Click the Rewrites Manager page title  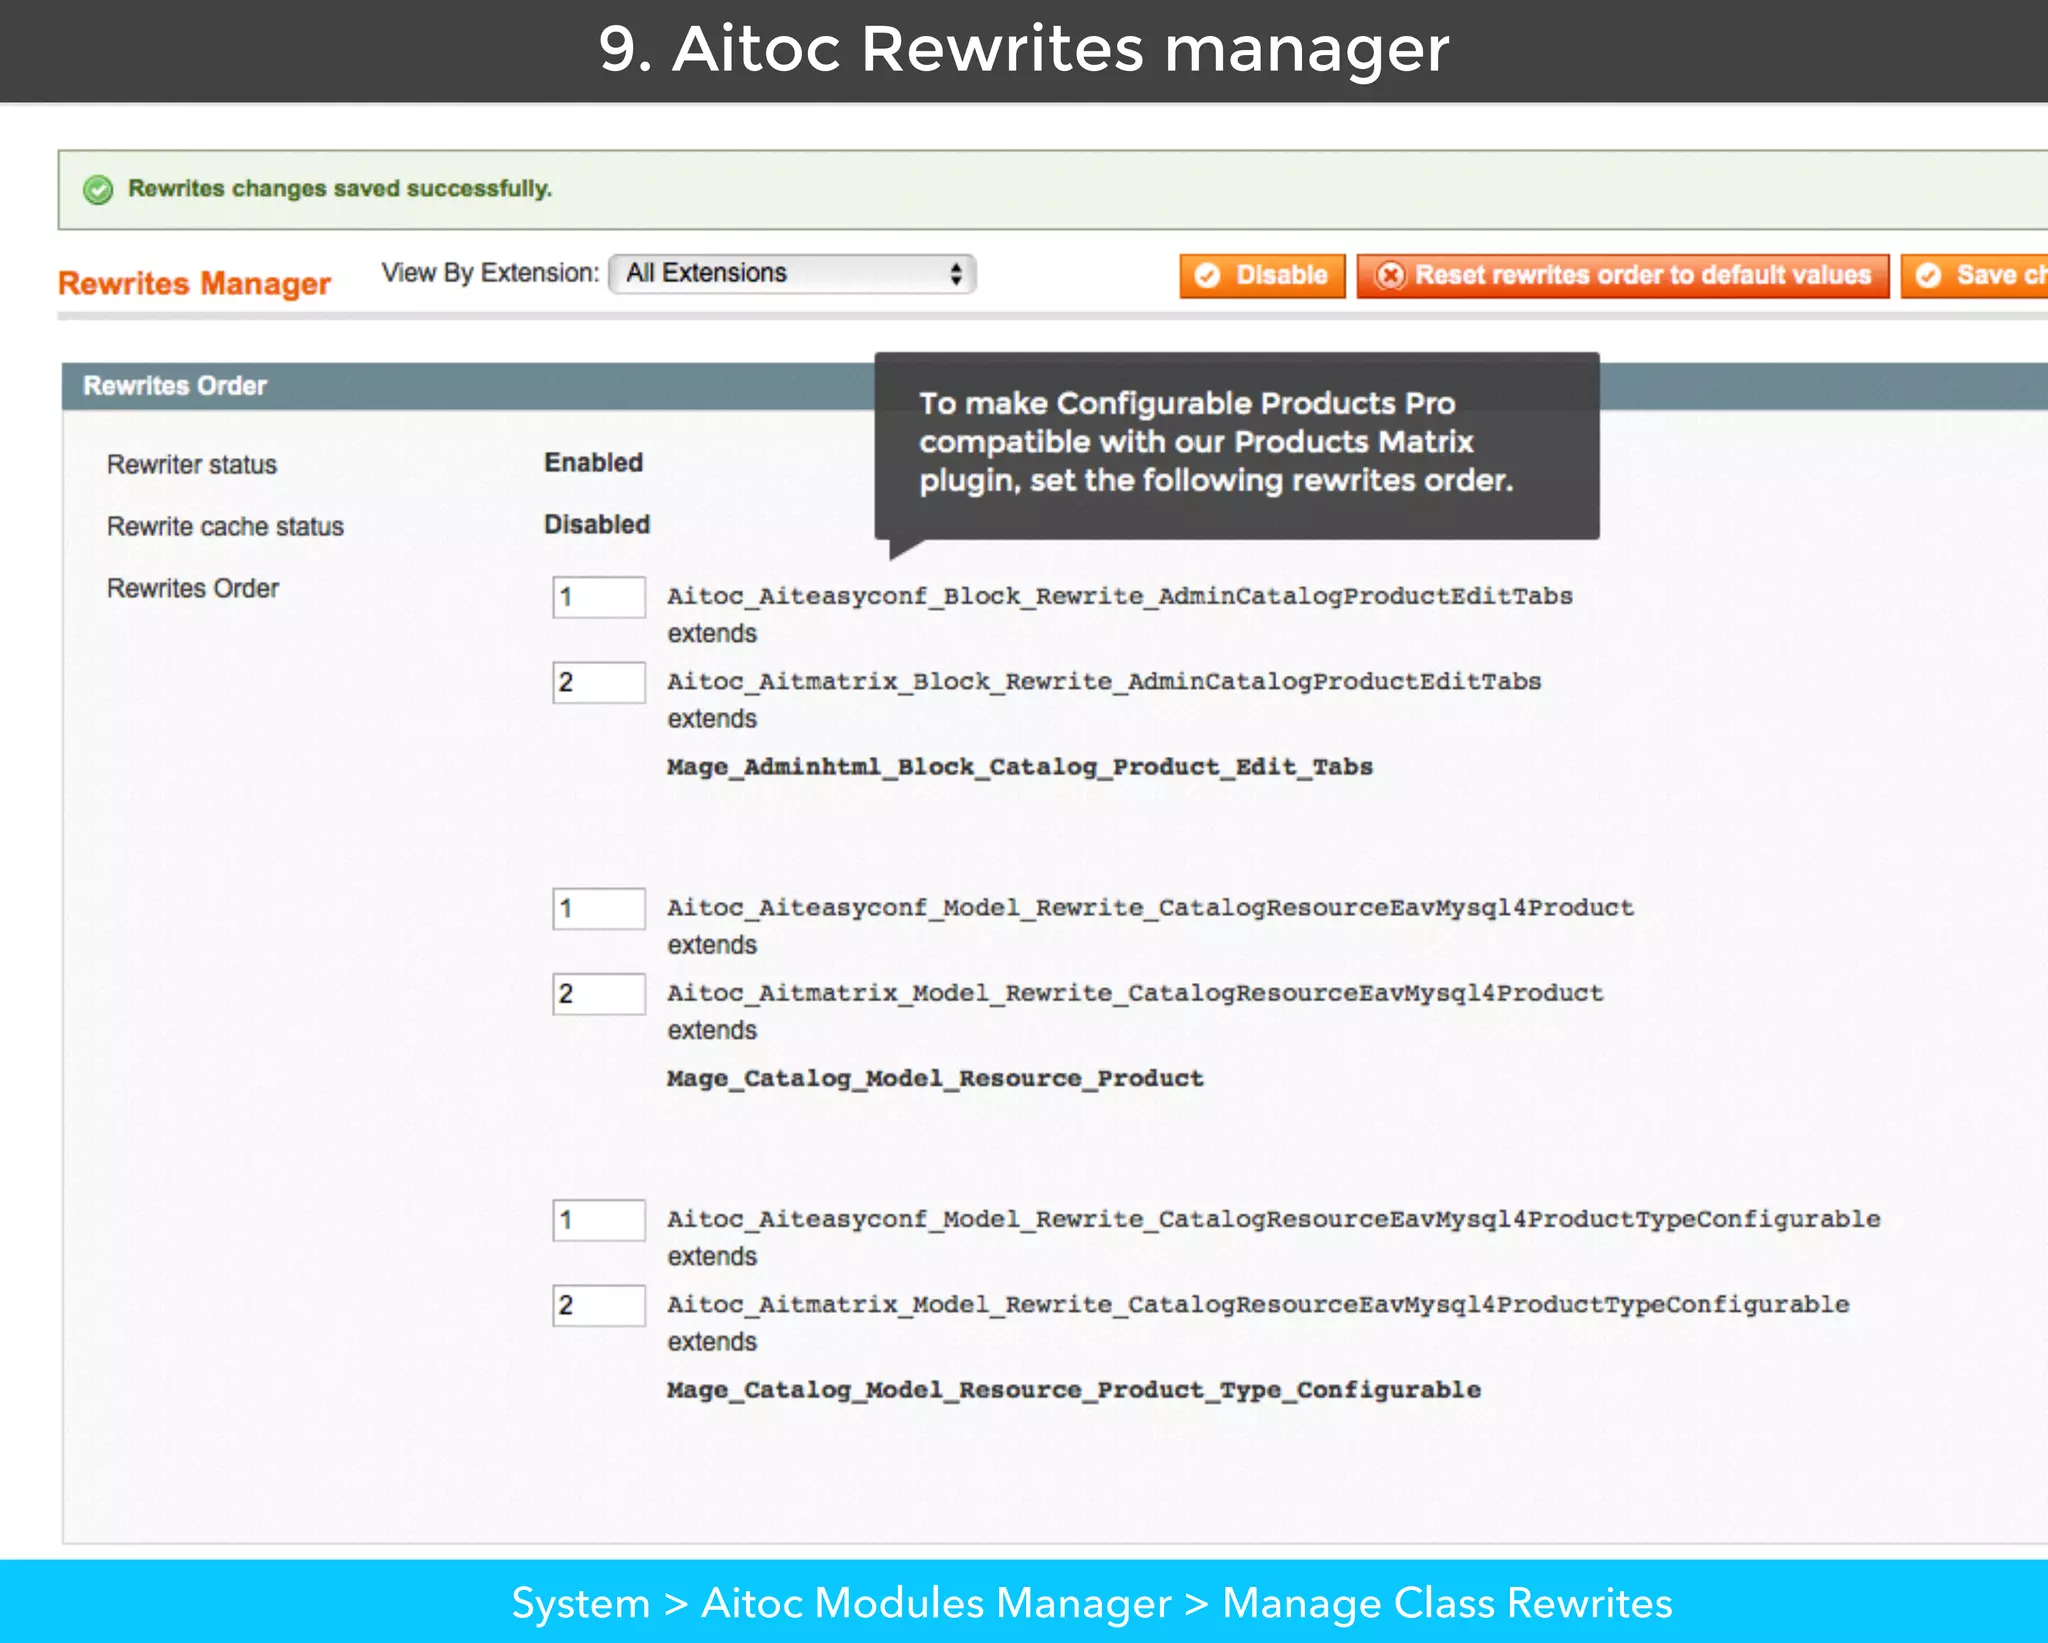[x=194, y=284]
